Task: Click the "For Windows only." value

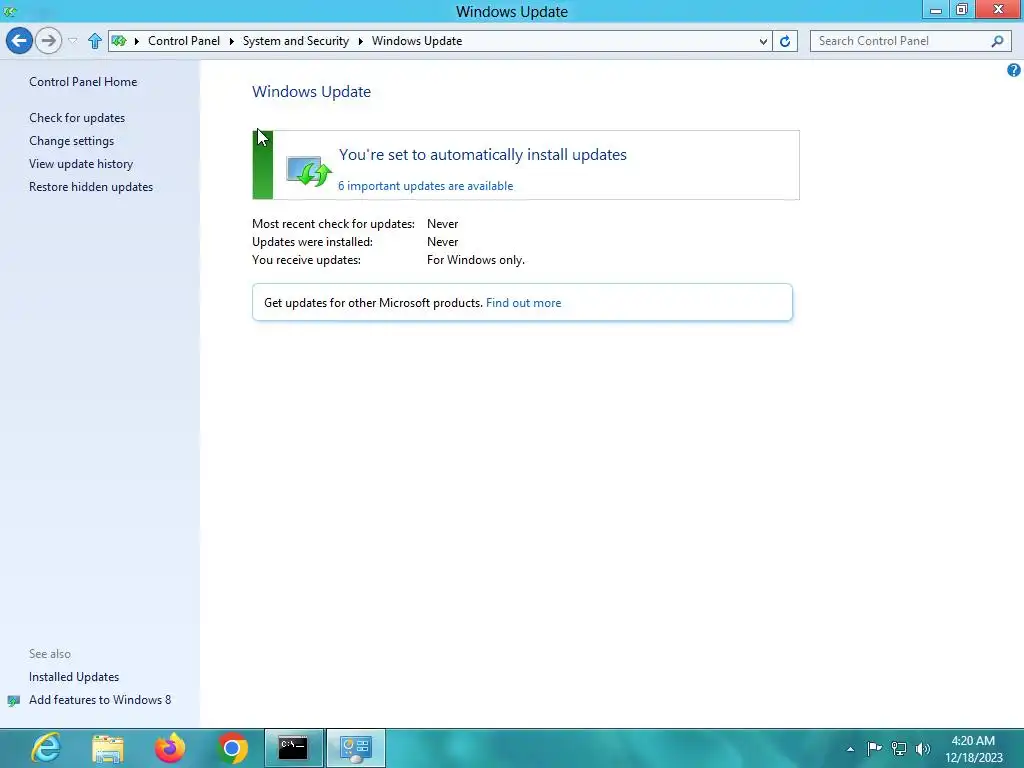Action: (475, 260)
